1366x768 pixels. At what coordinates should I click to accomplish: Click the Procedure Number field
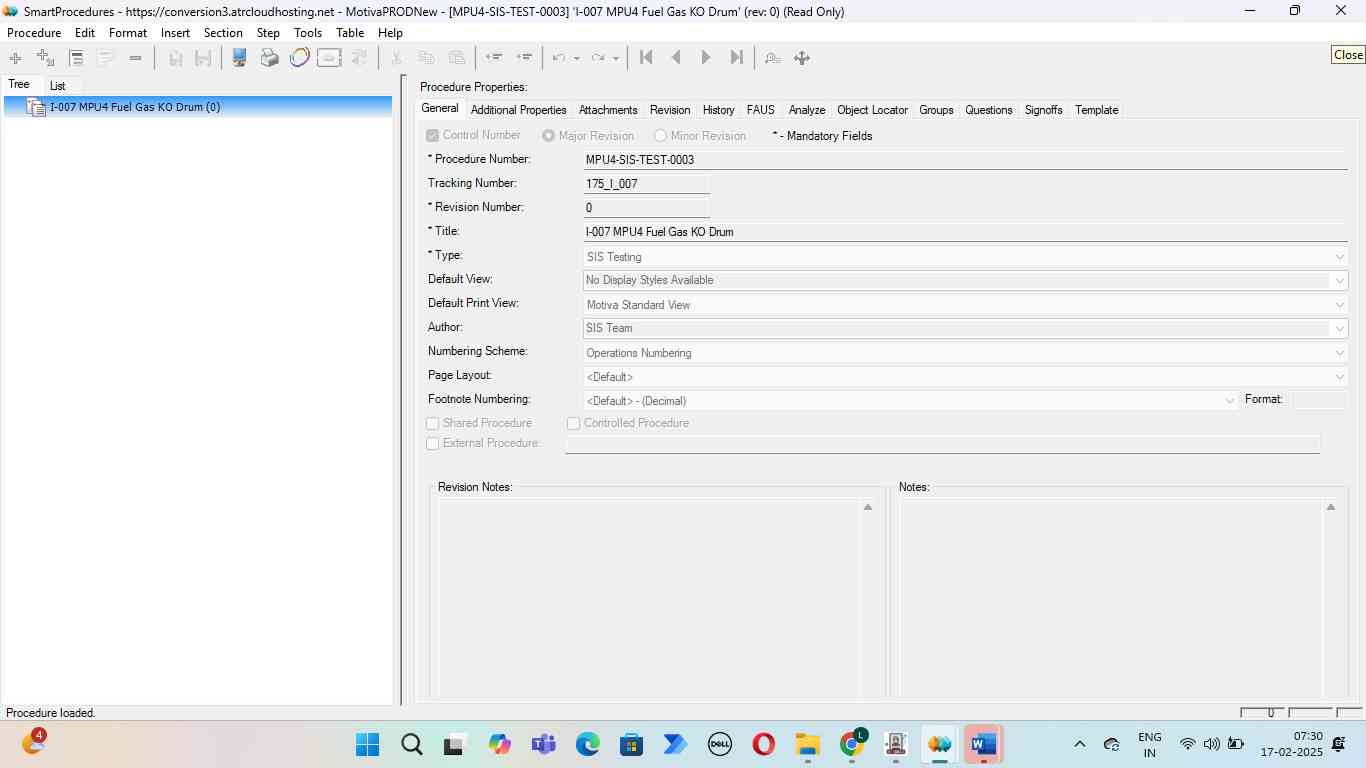(966, 160)
